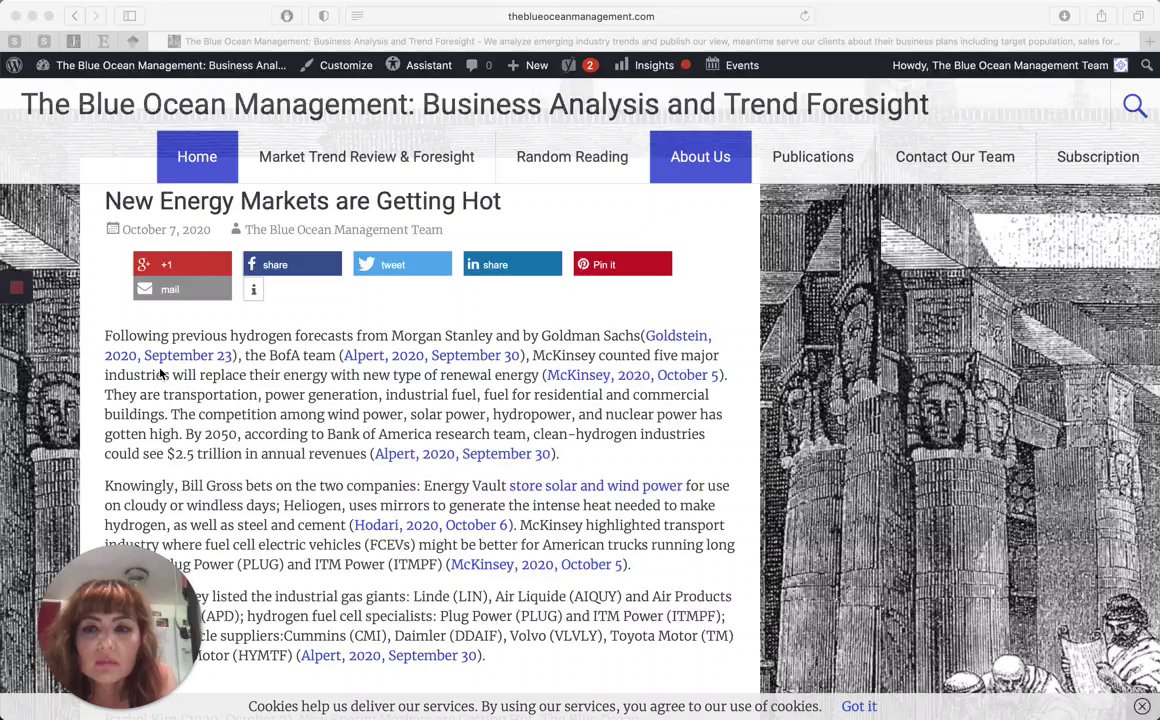Click the address bar URL field
The image size is (1160, 720).
tap(581, 16)
